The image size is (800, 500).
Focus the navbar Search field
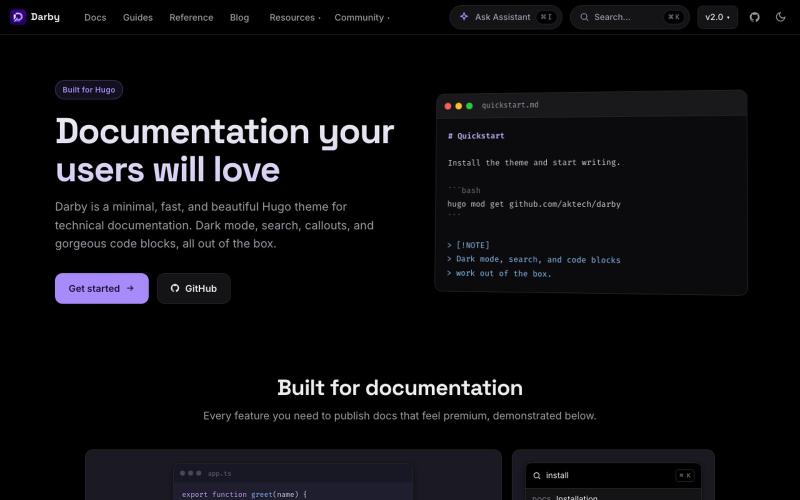click(630, 17)
